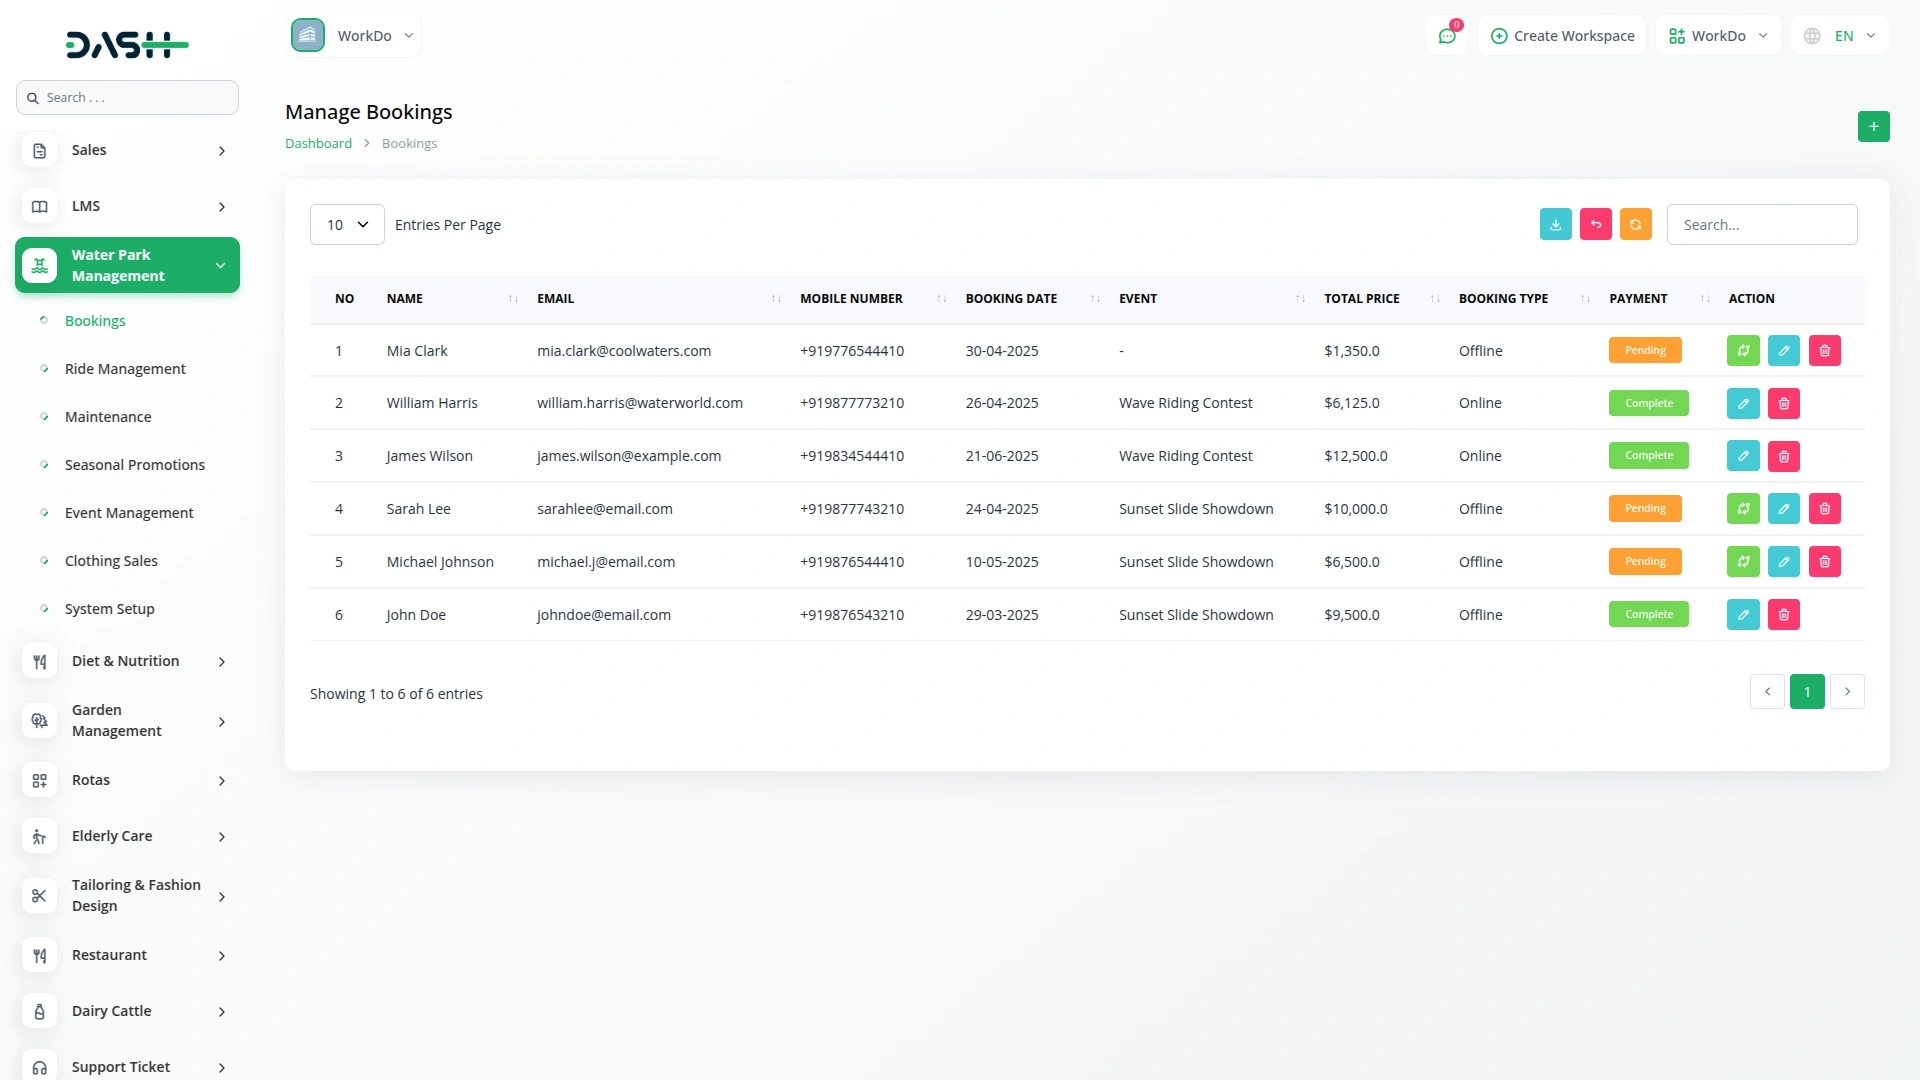Image resolution: width=1920 pixels, height=1080 pixels.
Task: Click the green add booking plus button
Action: 1873,127
